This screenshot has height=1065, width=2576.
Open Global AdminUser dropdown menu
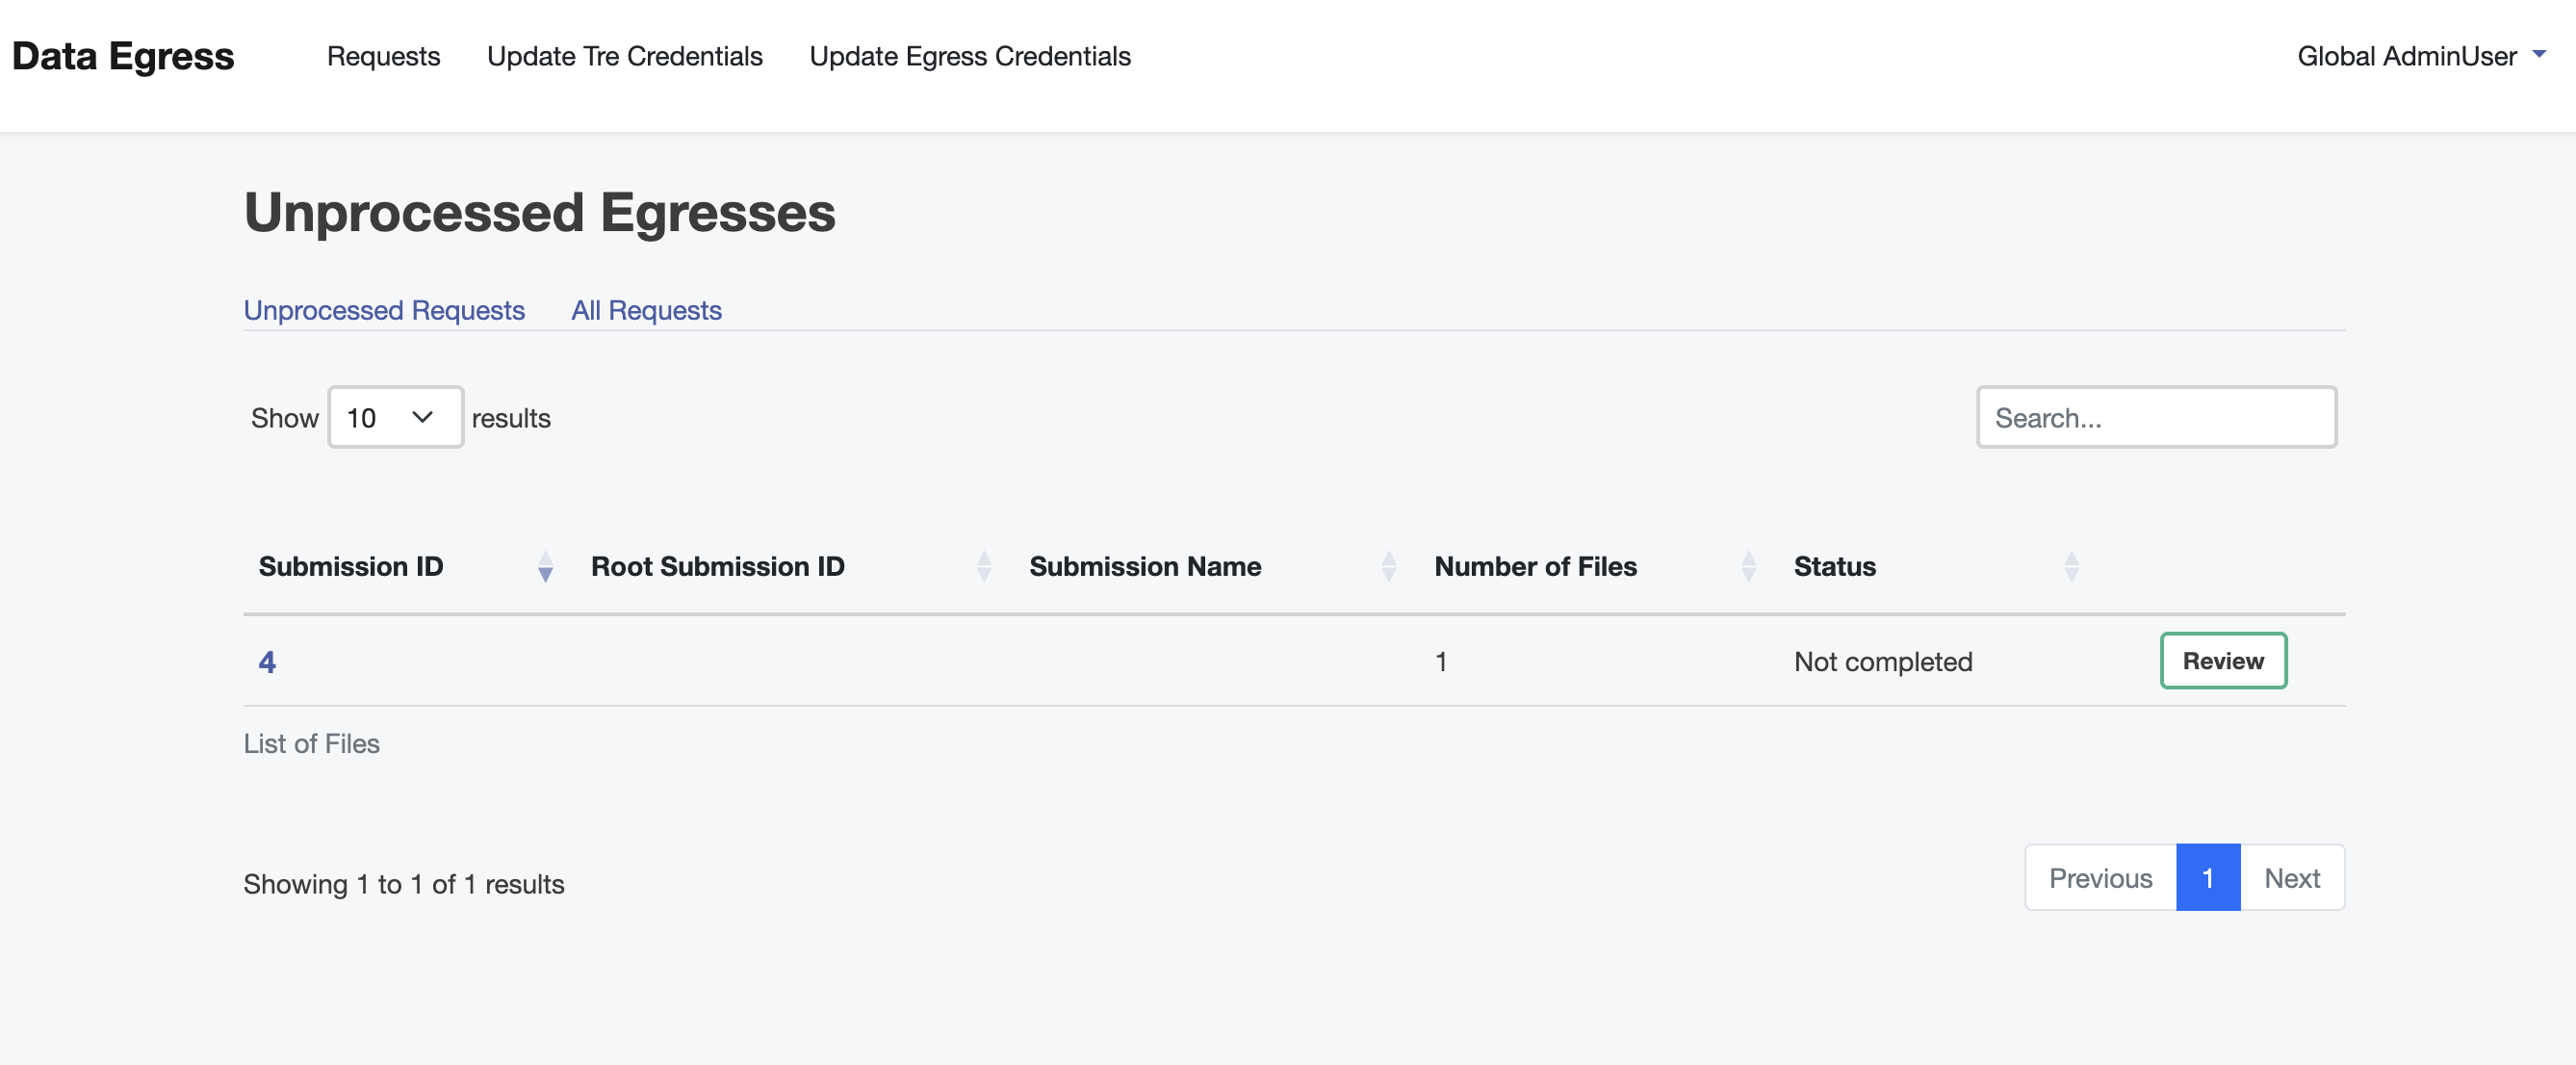coord(2421,56)
